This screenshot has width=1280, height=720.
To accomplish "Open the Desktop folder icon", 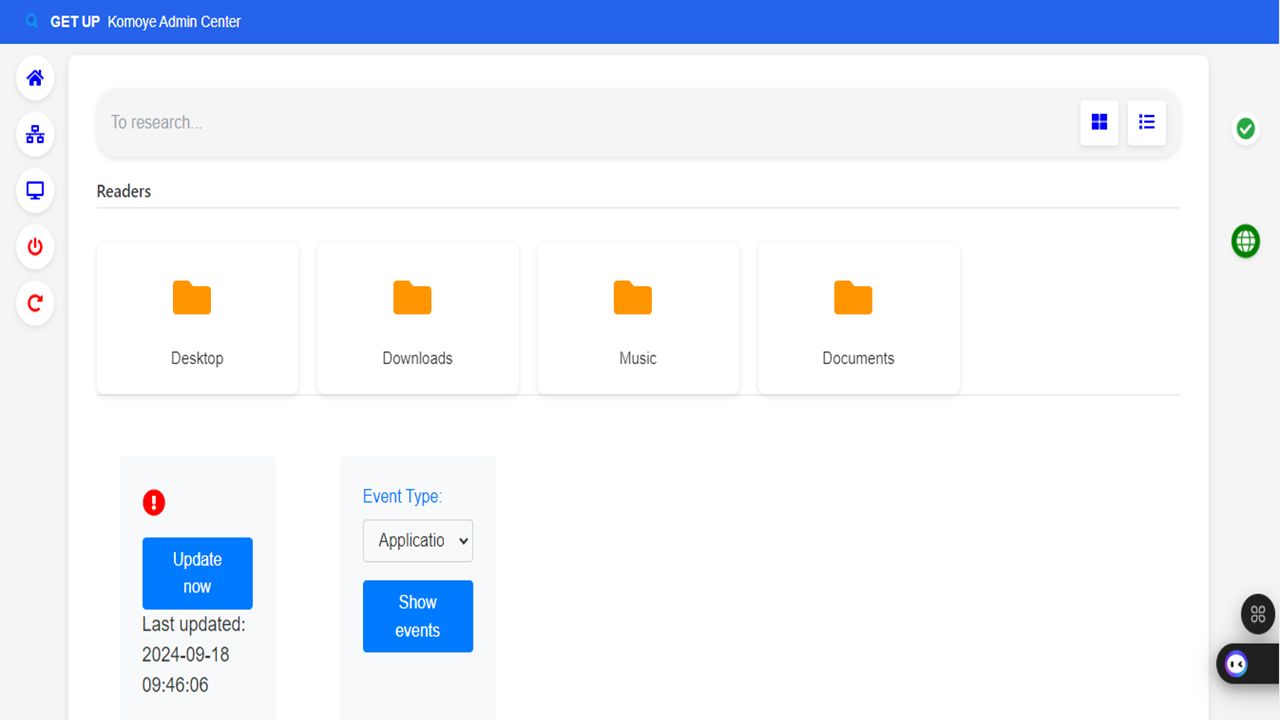I will (192, 297).
